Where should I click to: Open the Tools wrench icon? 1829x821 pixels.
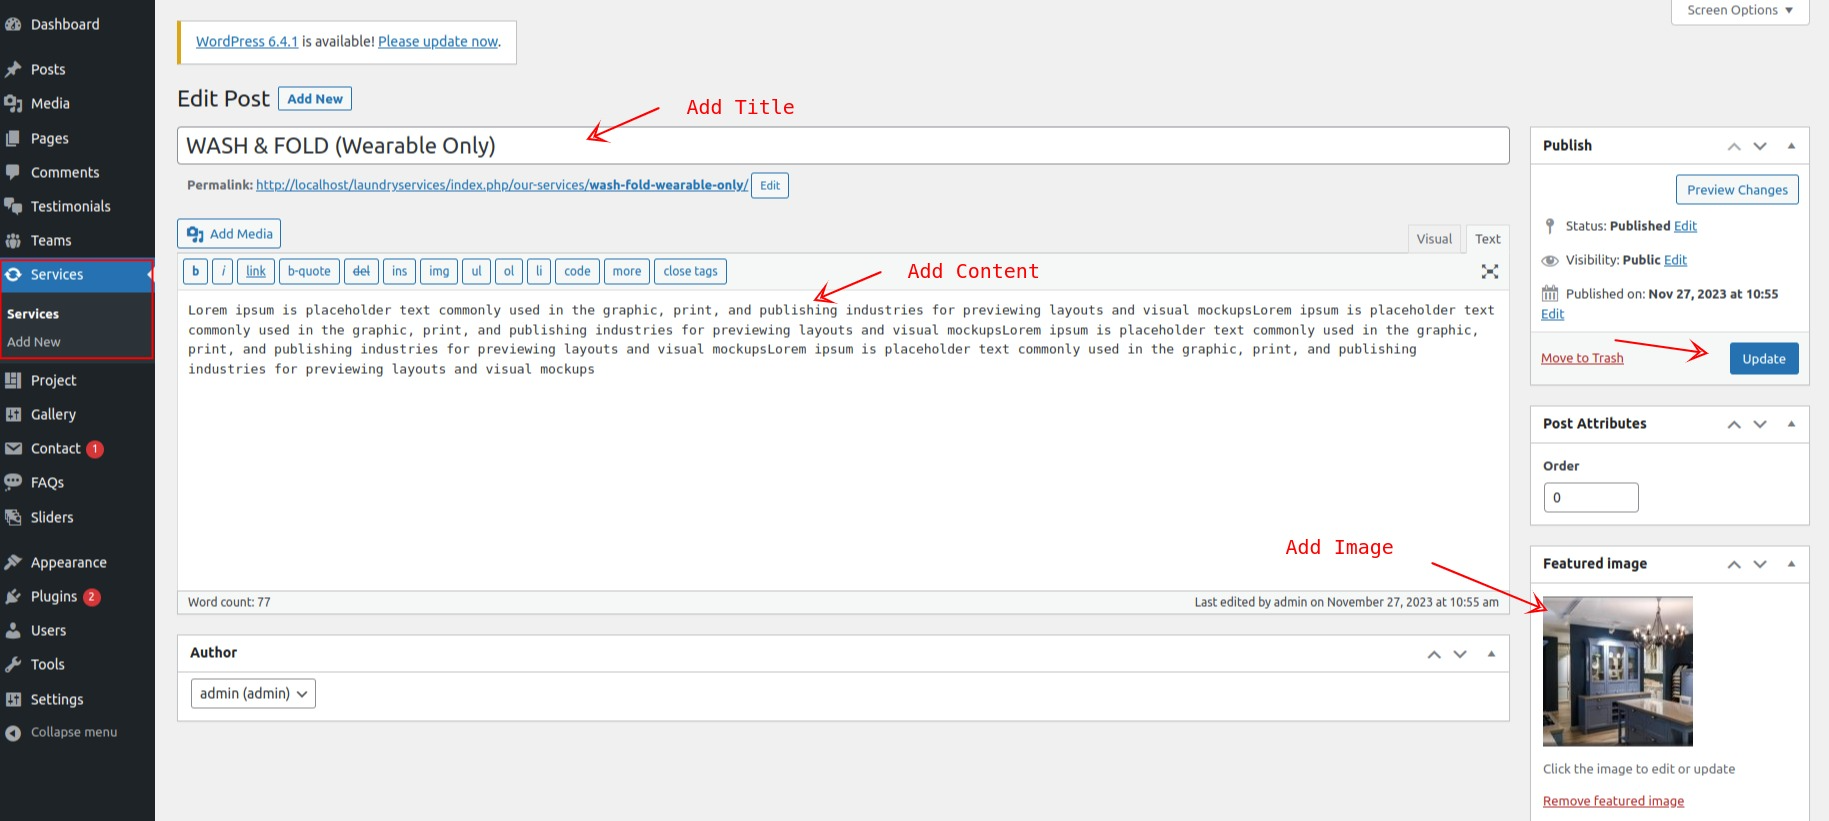point(13,665)
